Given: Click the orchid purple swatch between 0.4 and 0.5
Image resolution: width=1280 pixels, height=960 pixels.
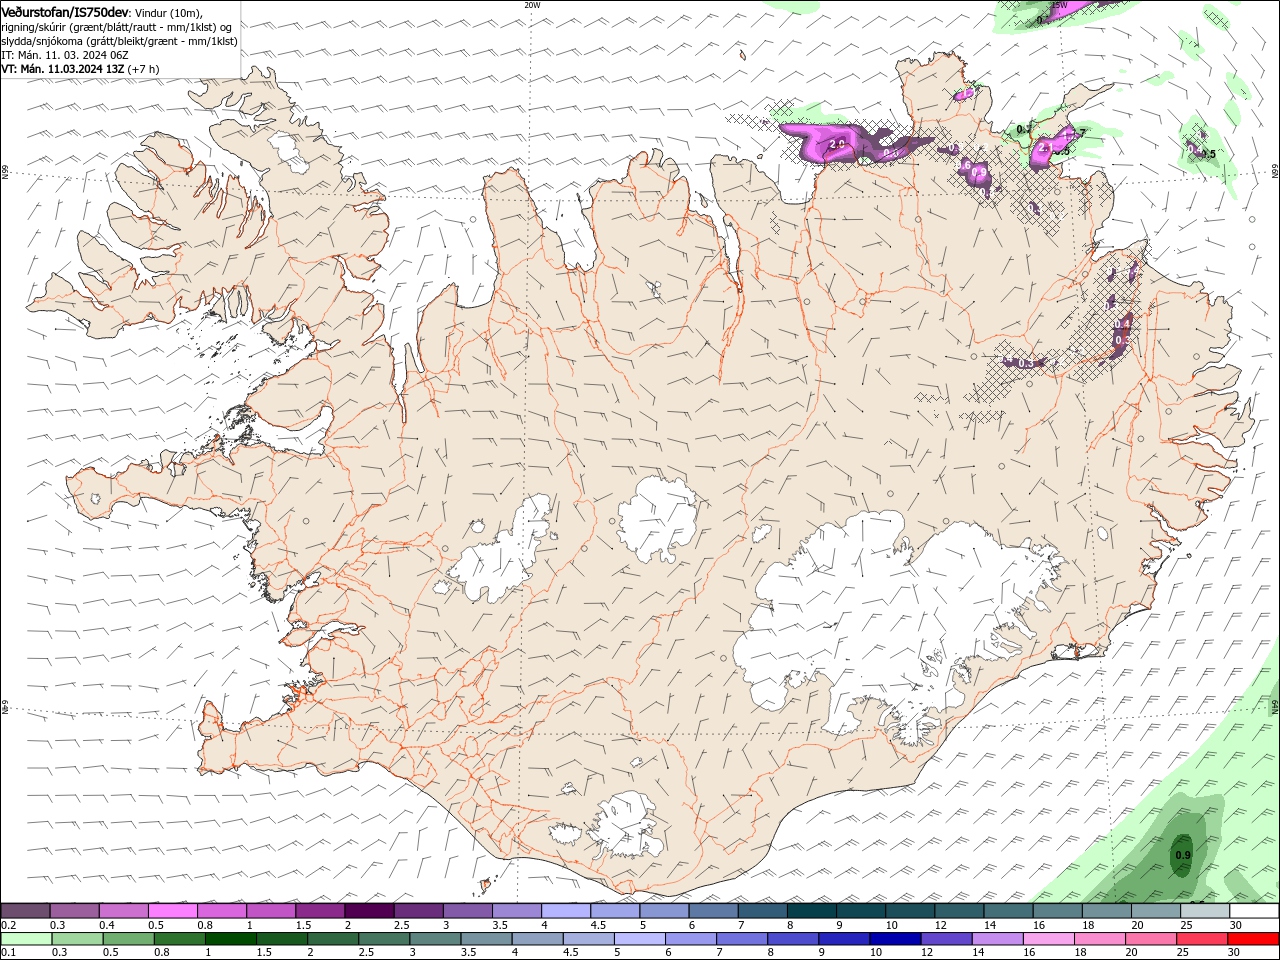Looking at the screenshot, I should 123,911.
